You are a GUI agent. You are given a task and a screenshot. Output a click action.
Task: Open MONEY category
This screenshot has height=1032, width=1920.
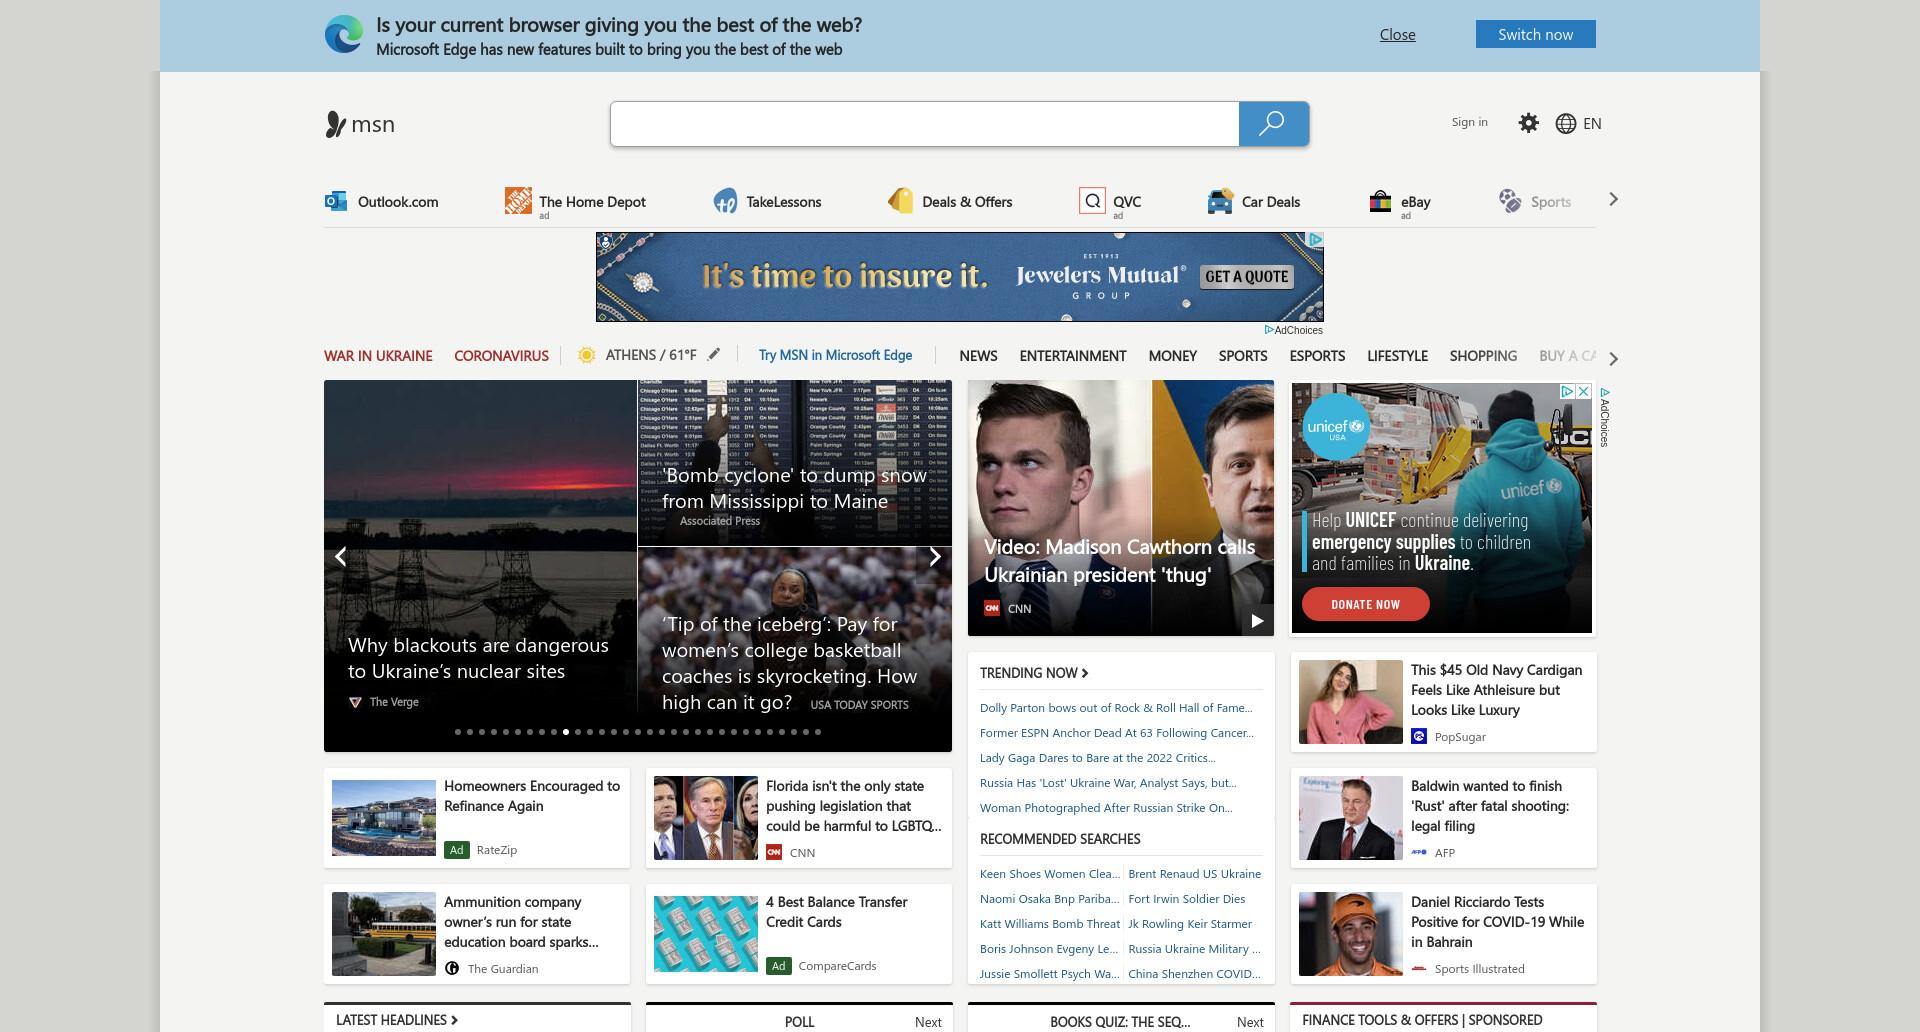pos(1172,356)
